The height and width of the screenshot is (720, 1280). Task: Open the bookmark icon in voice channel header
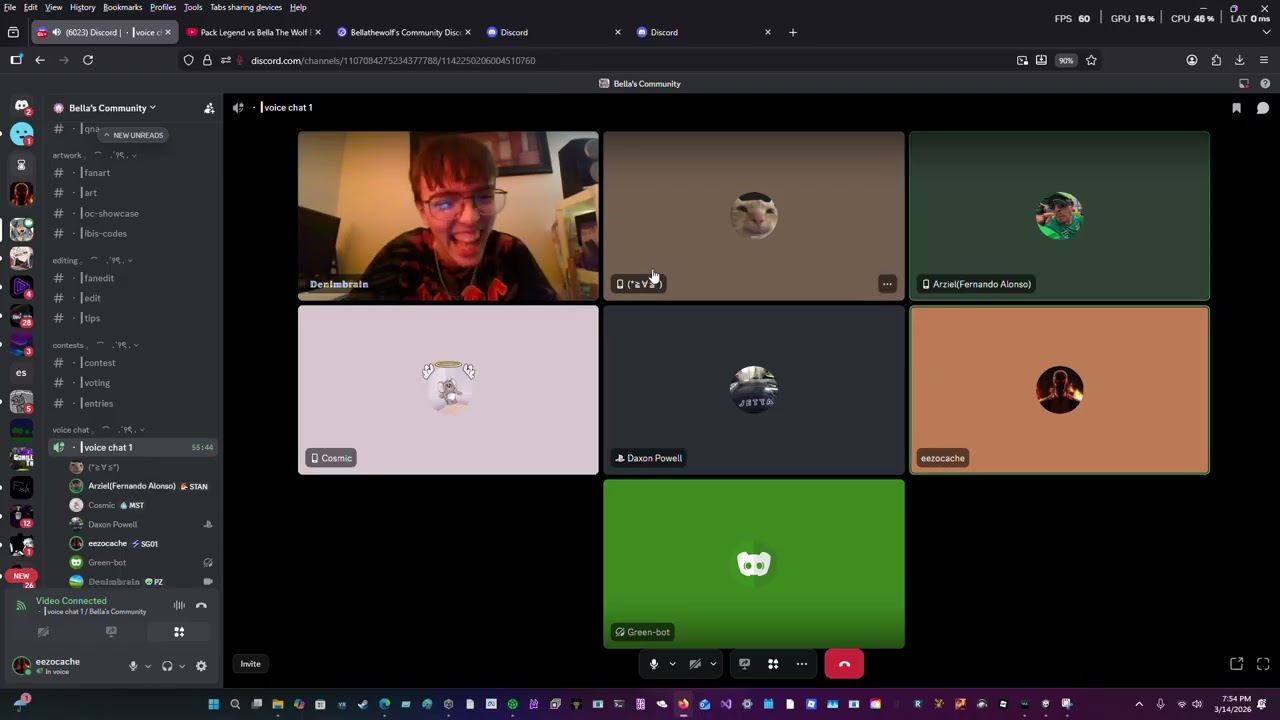click(x=1237, y=108)
